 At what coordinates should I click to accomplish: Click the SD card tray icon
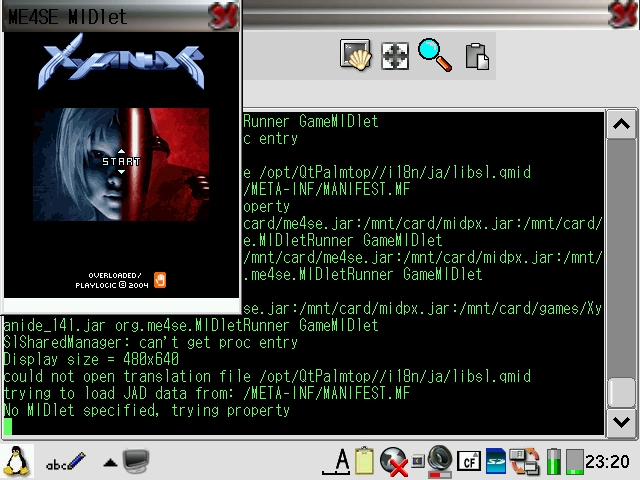(496, 461)
